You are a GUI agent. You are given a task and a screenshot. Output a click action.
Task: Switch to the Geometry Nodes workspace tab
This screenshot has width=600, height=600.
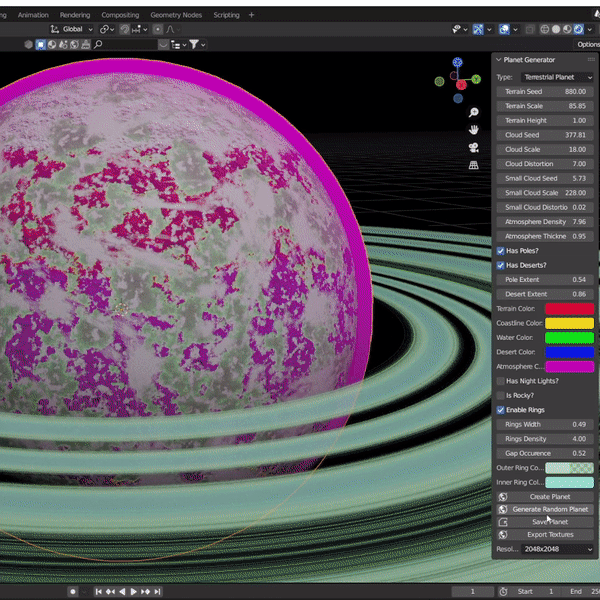176,15
